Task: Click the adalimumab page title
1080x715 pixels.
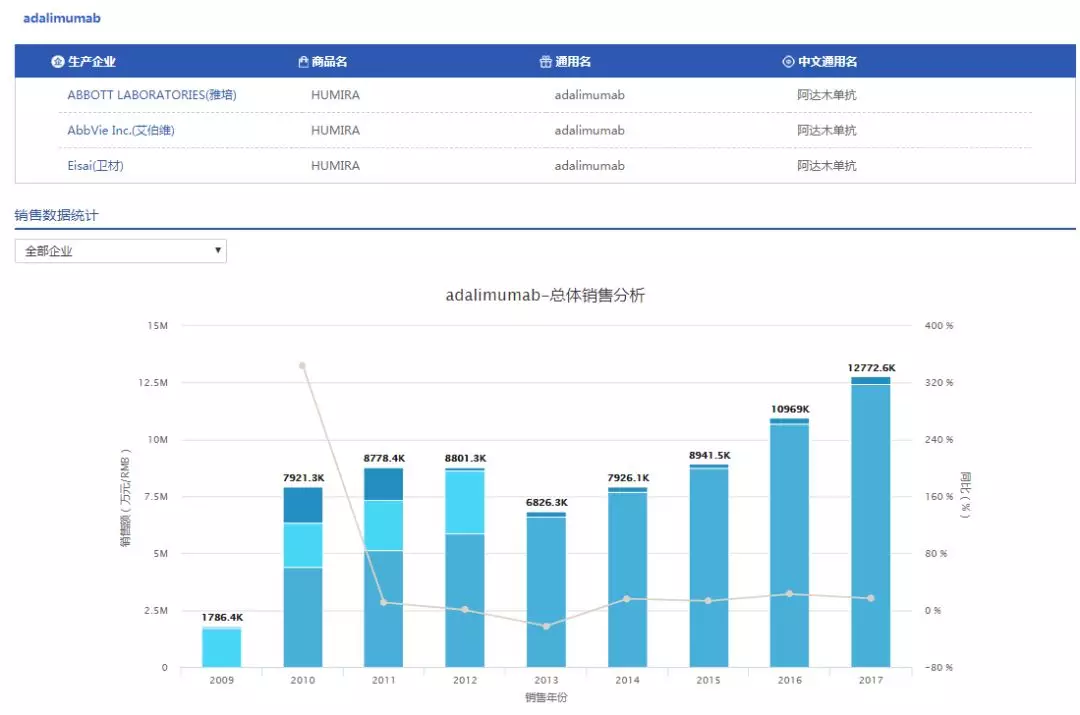Action: 61,17
